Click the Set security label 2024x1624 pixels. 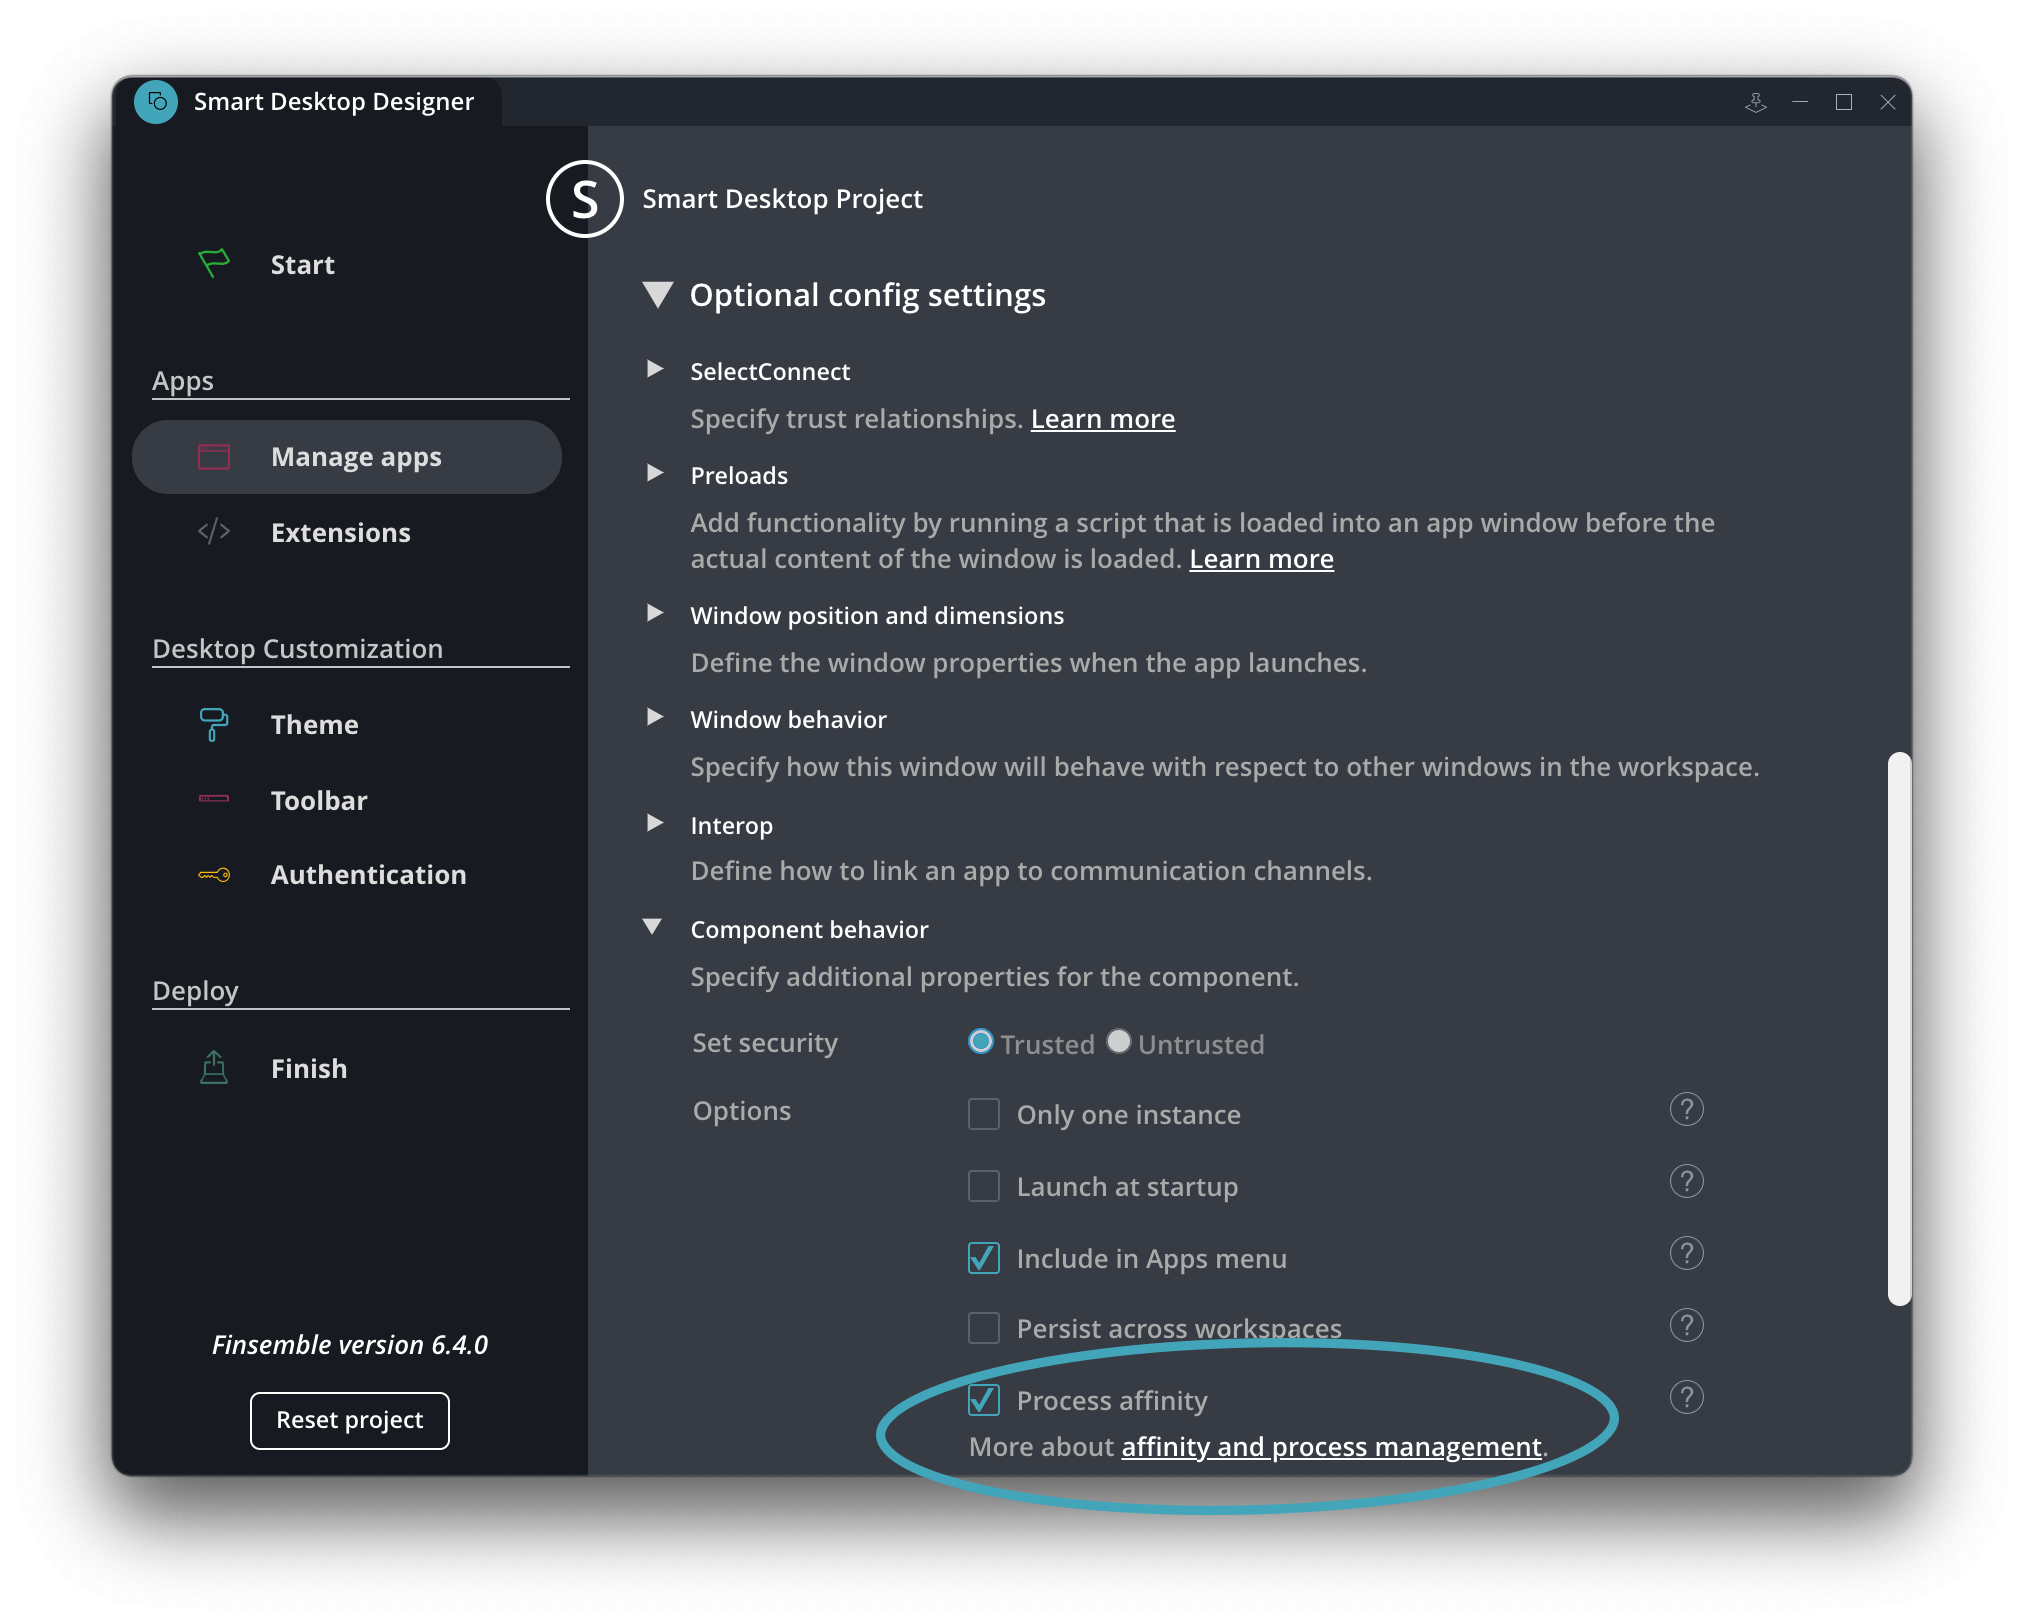pos(765,1043)
